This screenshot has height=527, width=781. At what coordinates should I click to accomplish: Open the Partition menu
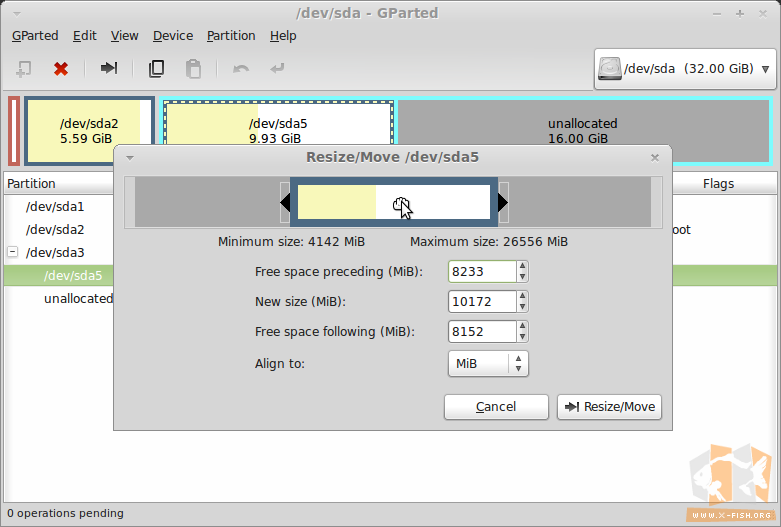tap(231, 36)
